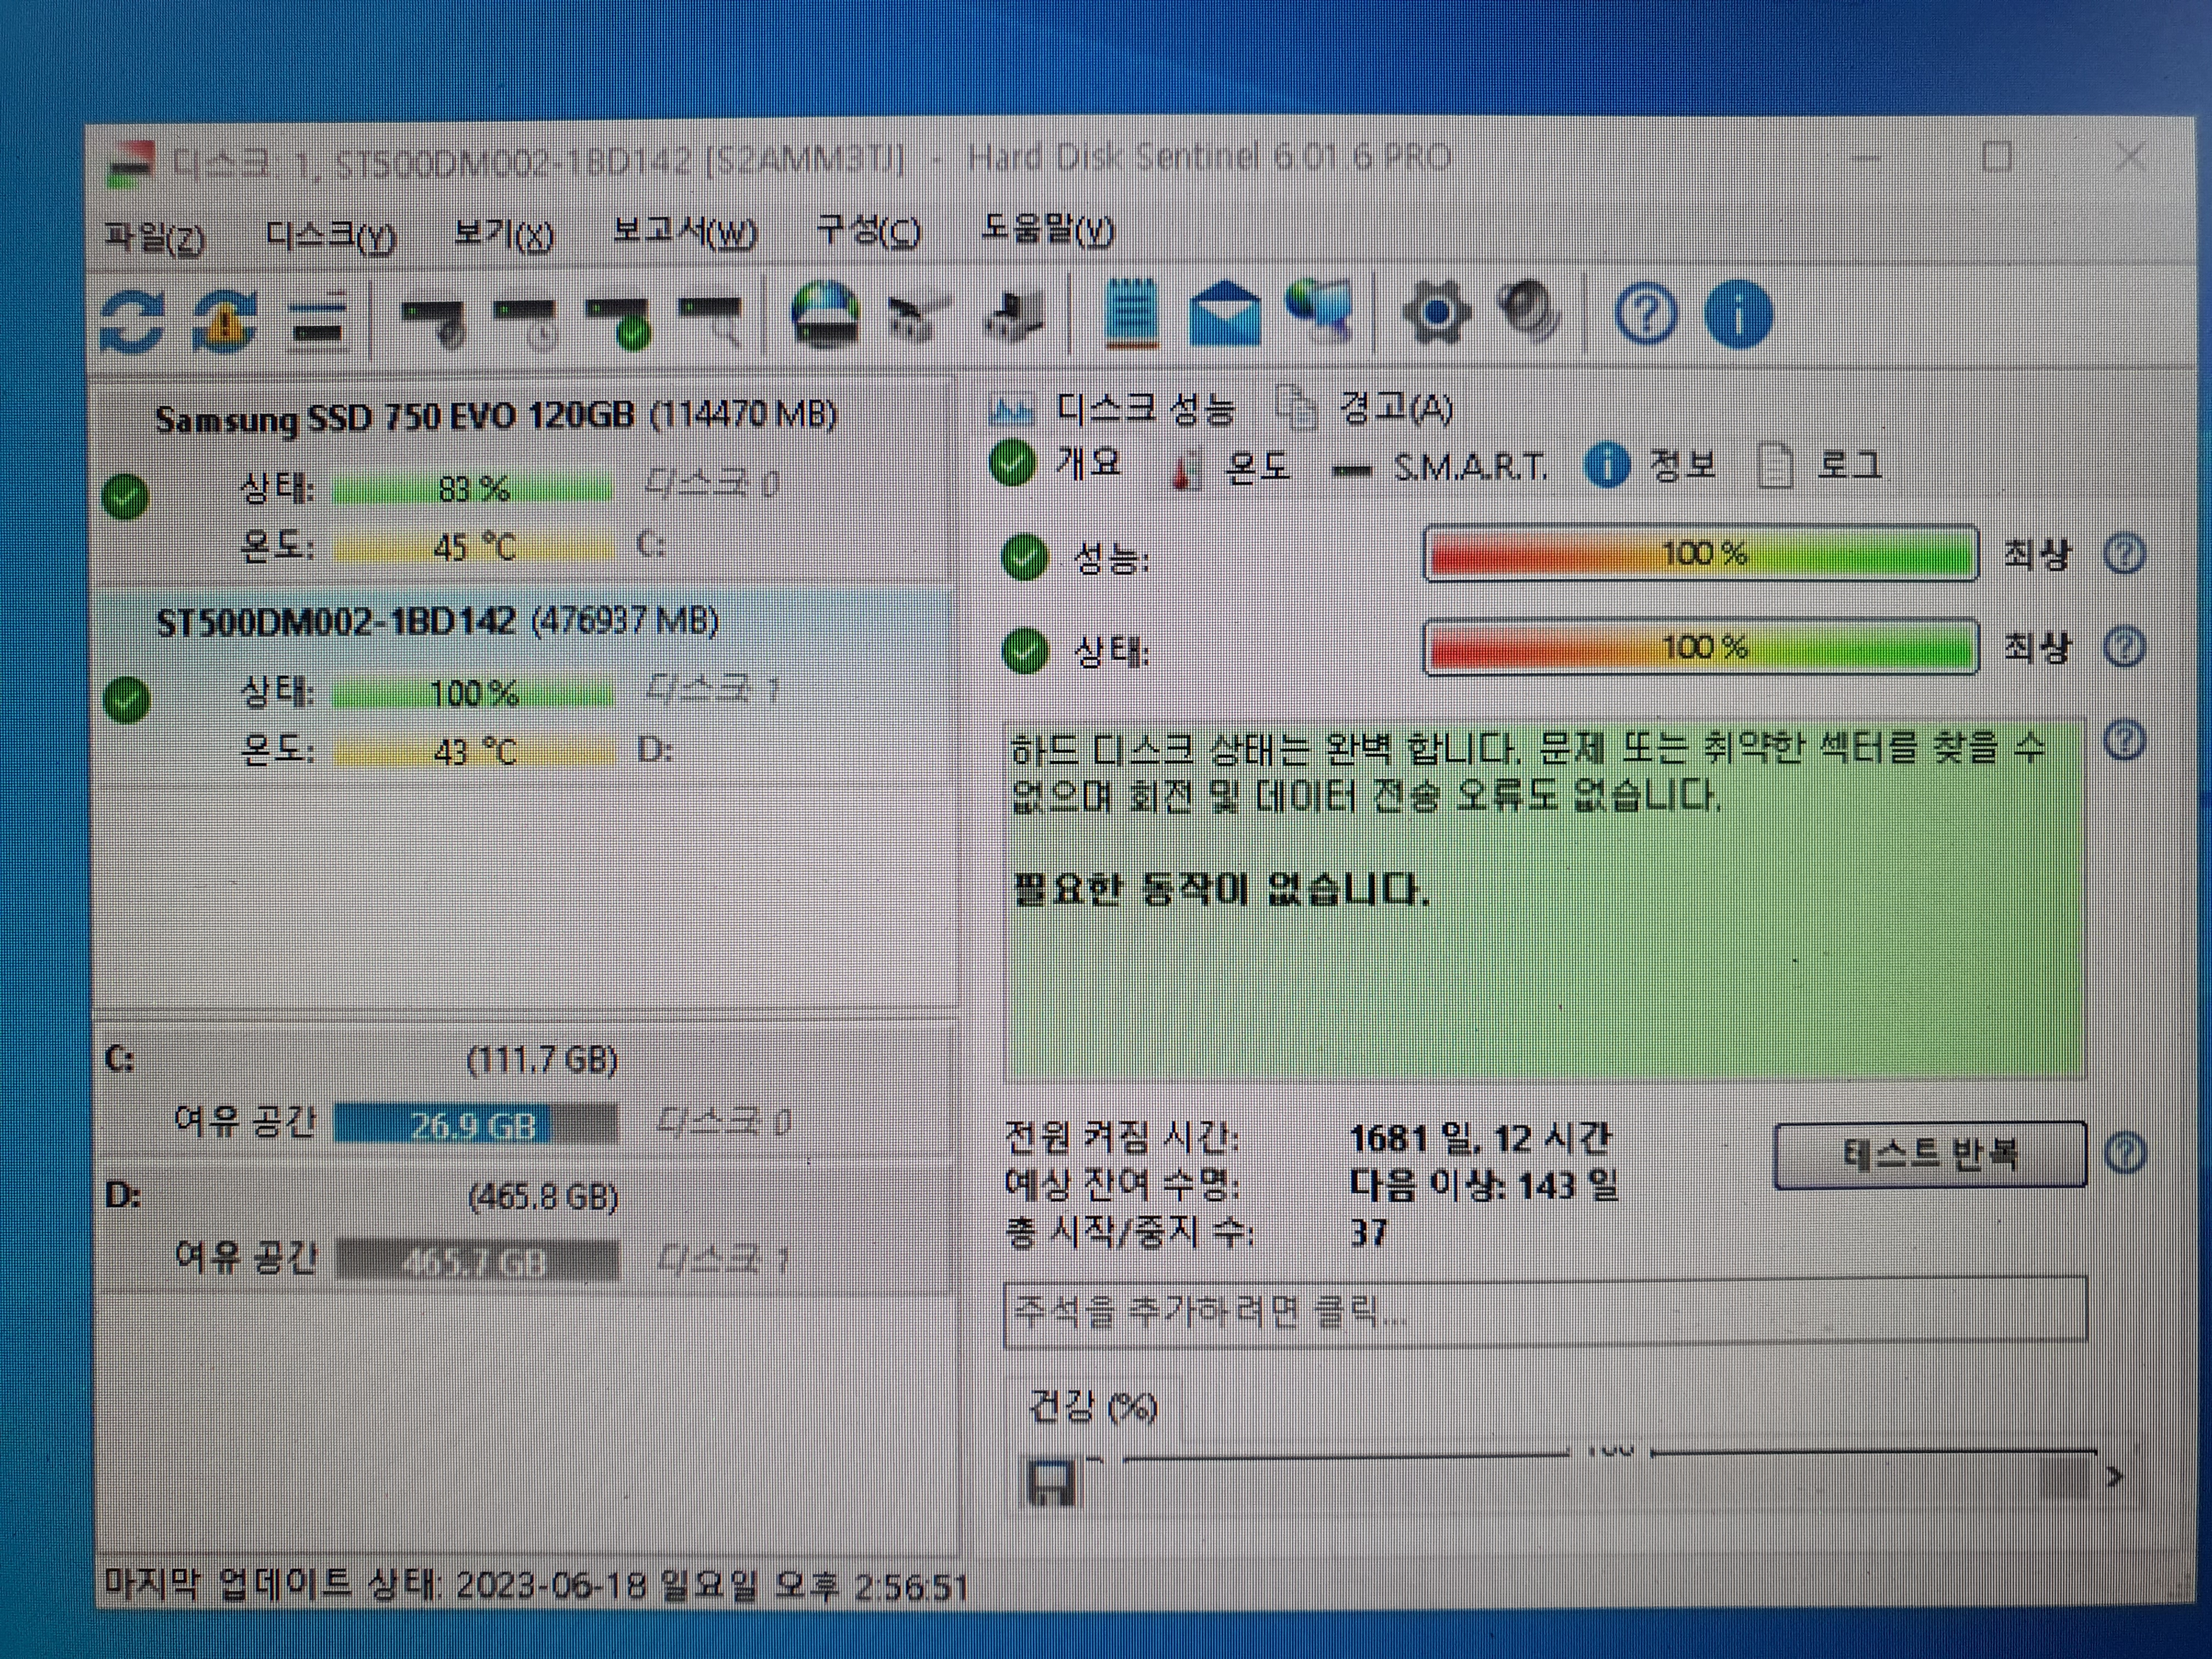Click the ST500DM002 43 °C temperature bar

pos(474,751)
